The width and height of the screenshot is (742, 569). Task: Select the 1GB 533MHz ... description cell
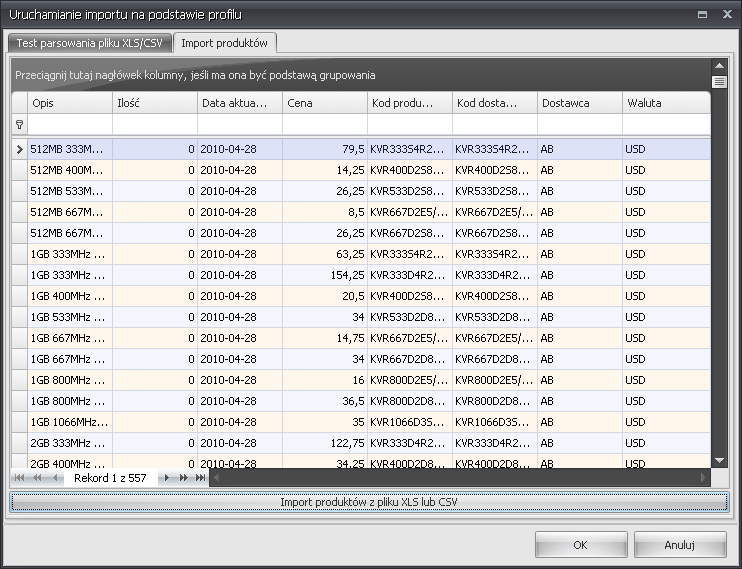click(x=70, y=317)
